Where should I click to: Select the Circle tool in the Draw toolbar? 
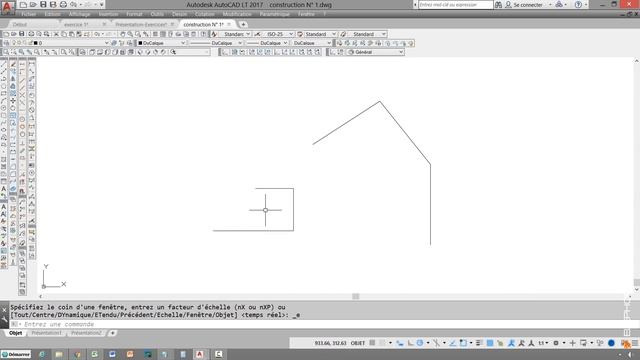(4, 108)
